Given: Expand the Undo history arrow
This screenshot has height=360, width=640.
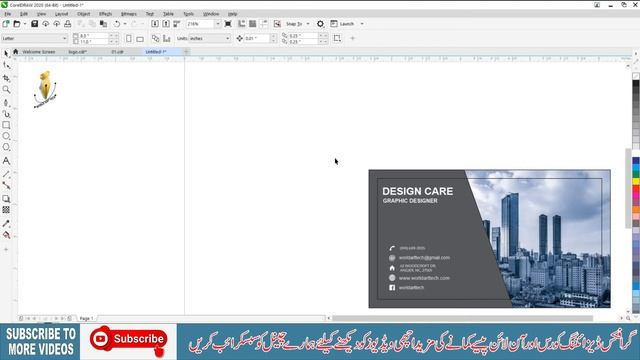Looking at the screenshot, I should point(124,24).
